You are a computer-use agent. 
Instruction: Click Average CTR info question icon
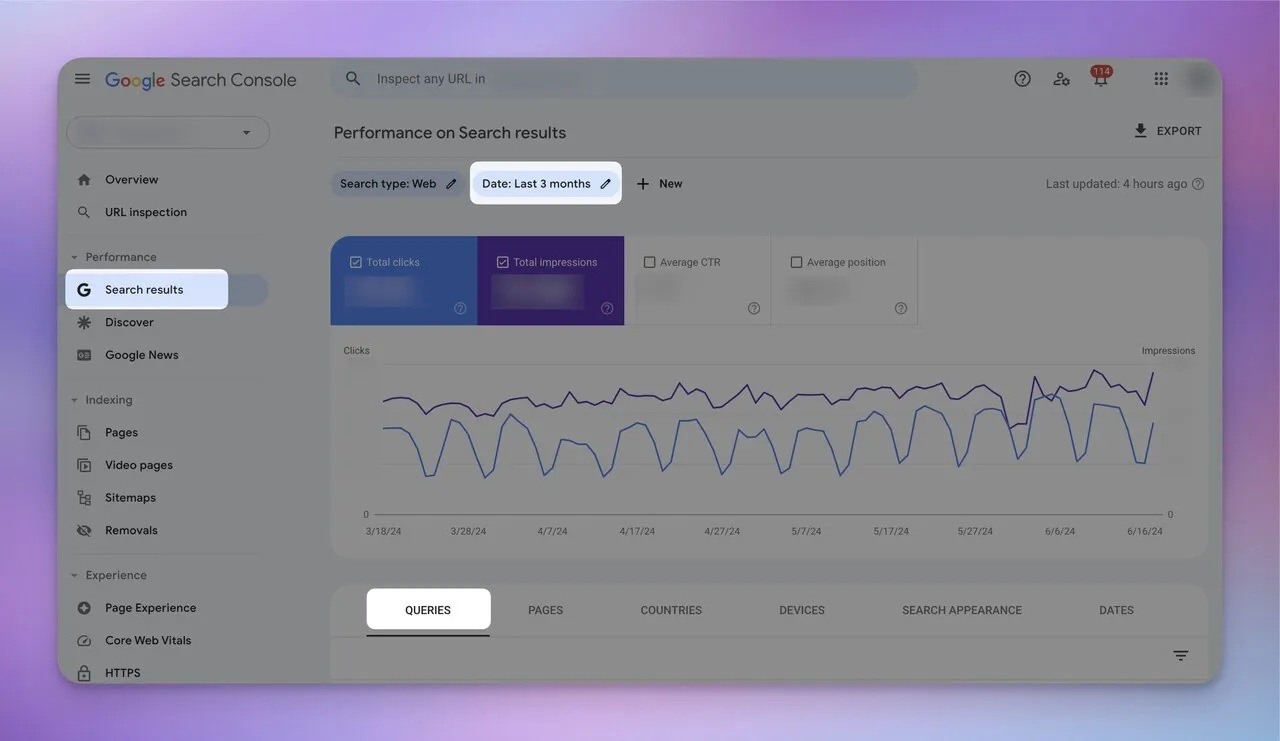[754, 308]
